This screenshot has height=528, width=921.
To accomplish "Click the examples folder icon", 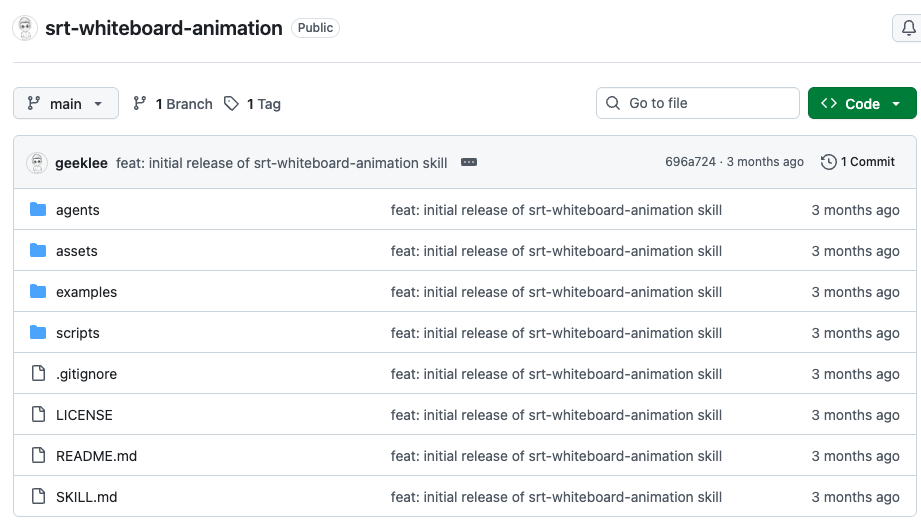I will [38, 291].
